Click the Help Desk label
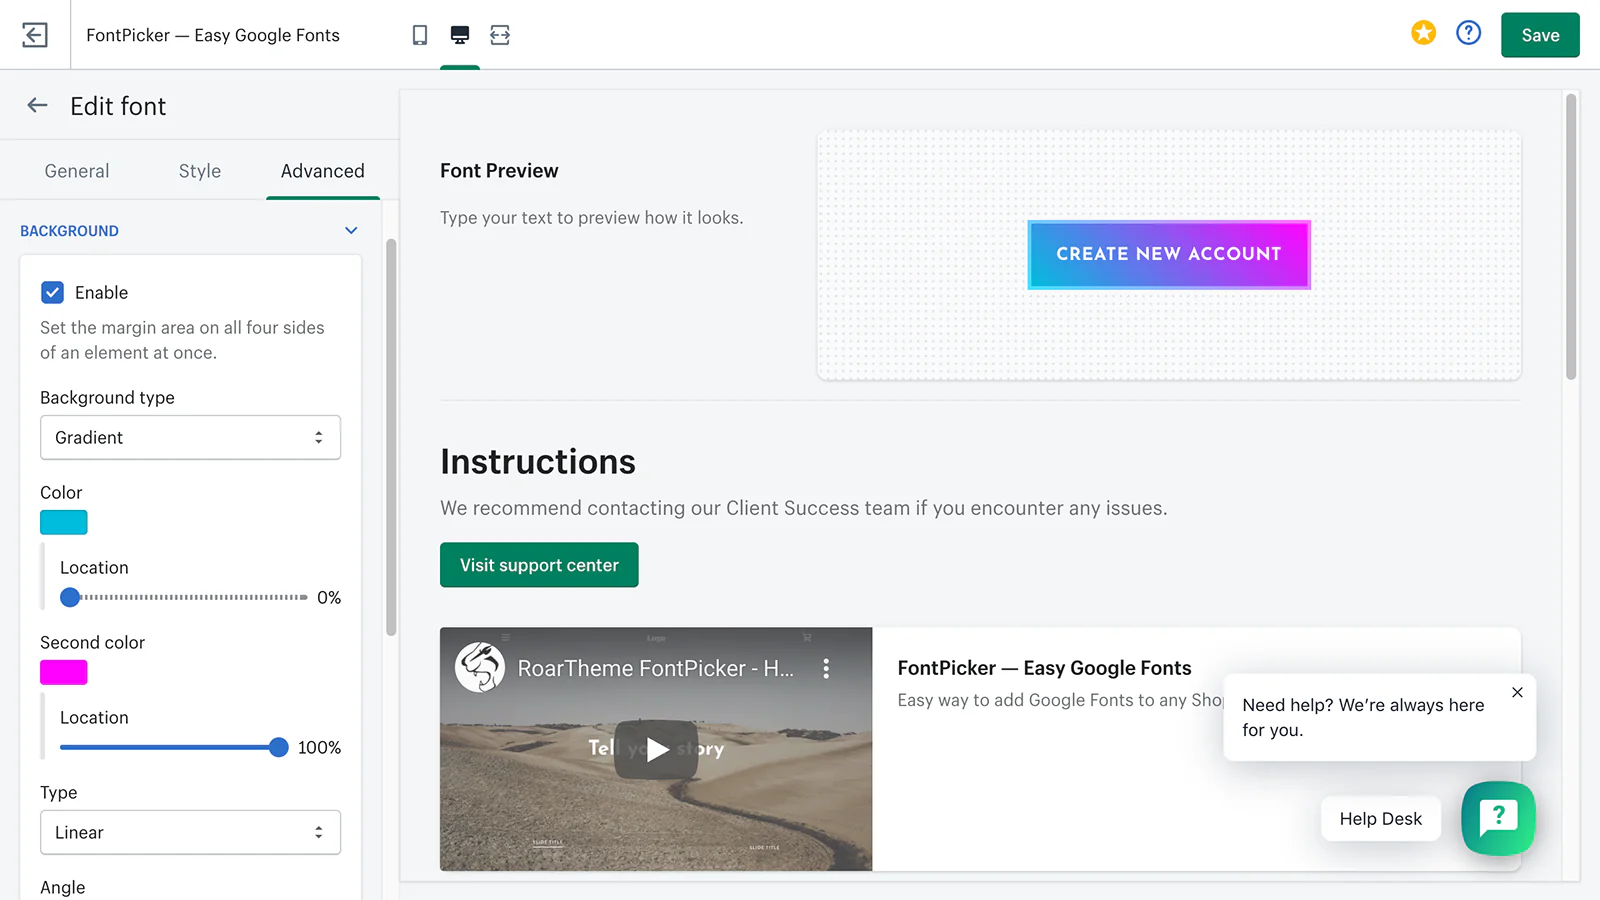This screenshot has width=1600, height=900. [1380, 818]
